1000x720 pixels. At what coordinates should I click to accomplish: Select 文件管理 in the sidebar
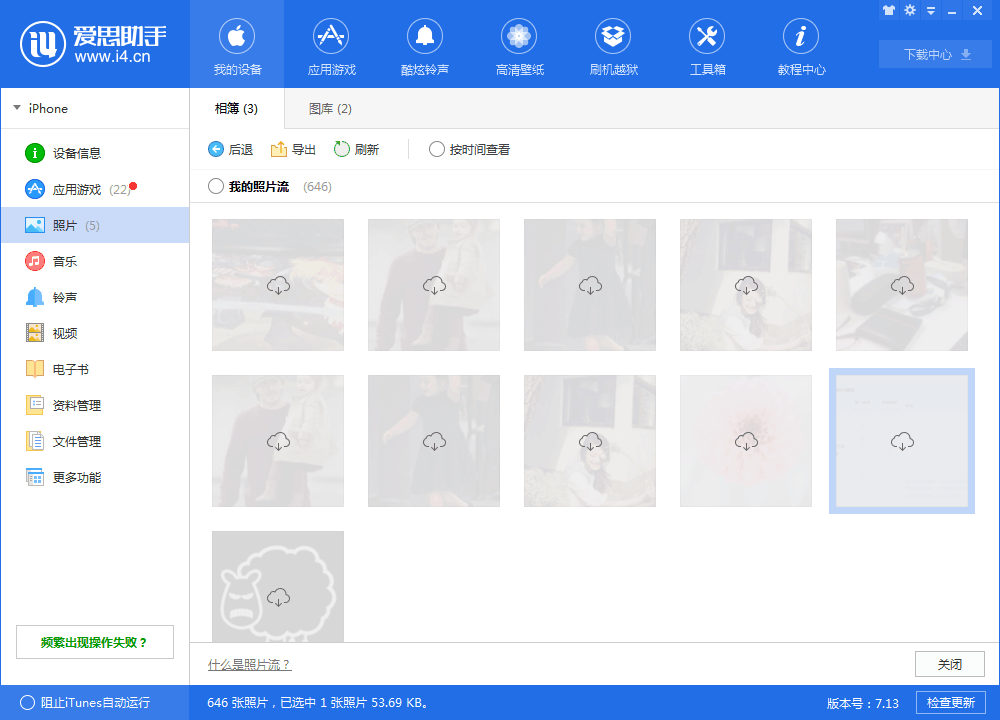click(96, 441)
